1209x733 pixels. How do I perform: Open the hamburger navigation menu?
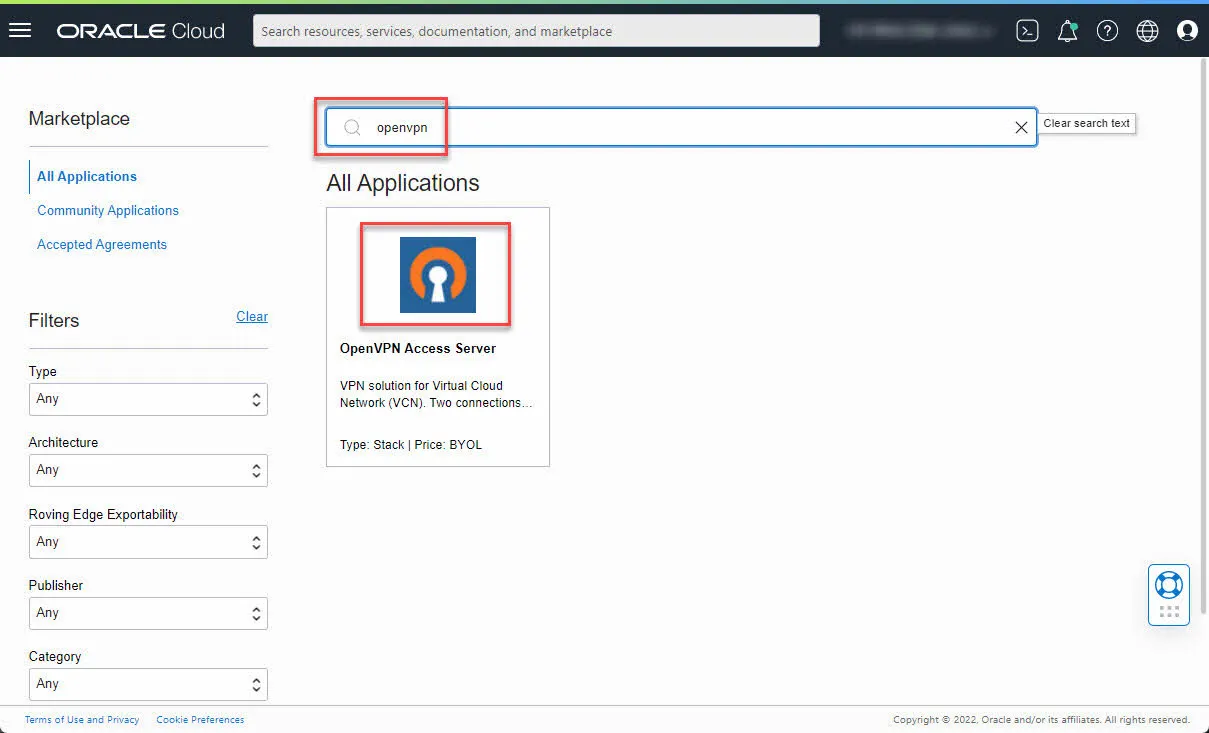(20, 31)
